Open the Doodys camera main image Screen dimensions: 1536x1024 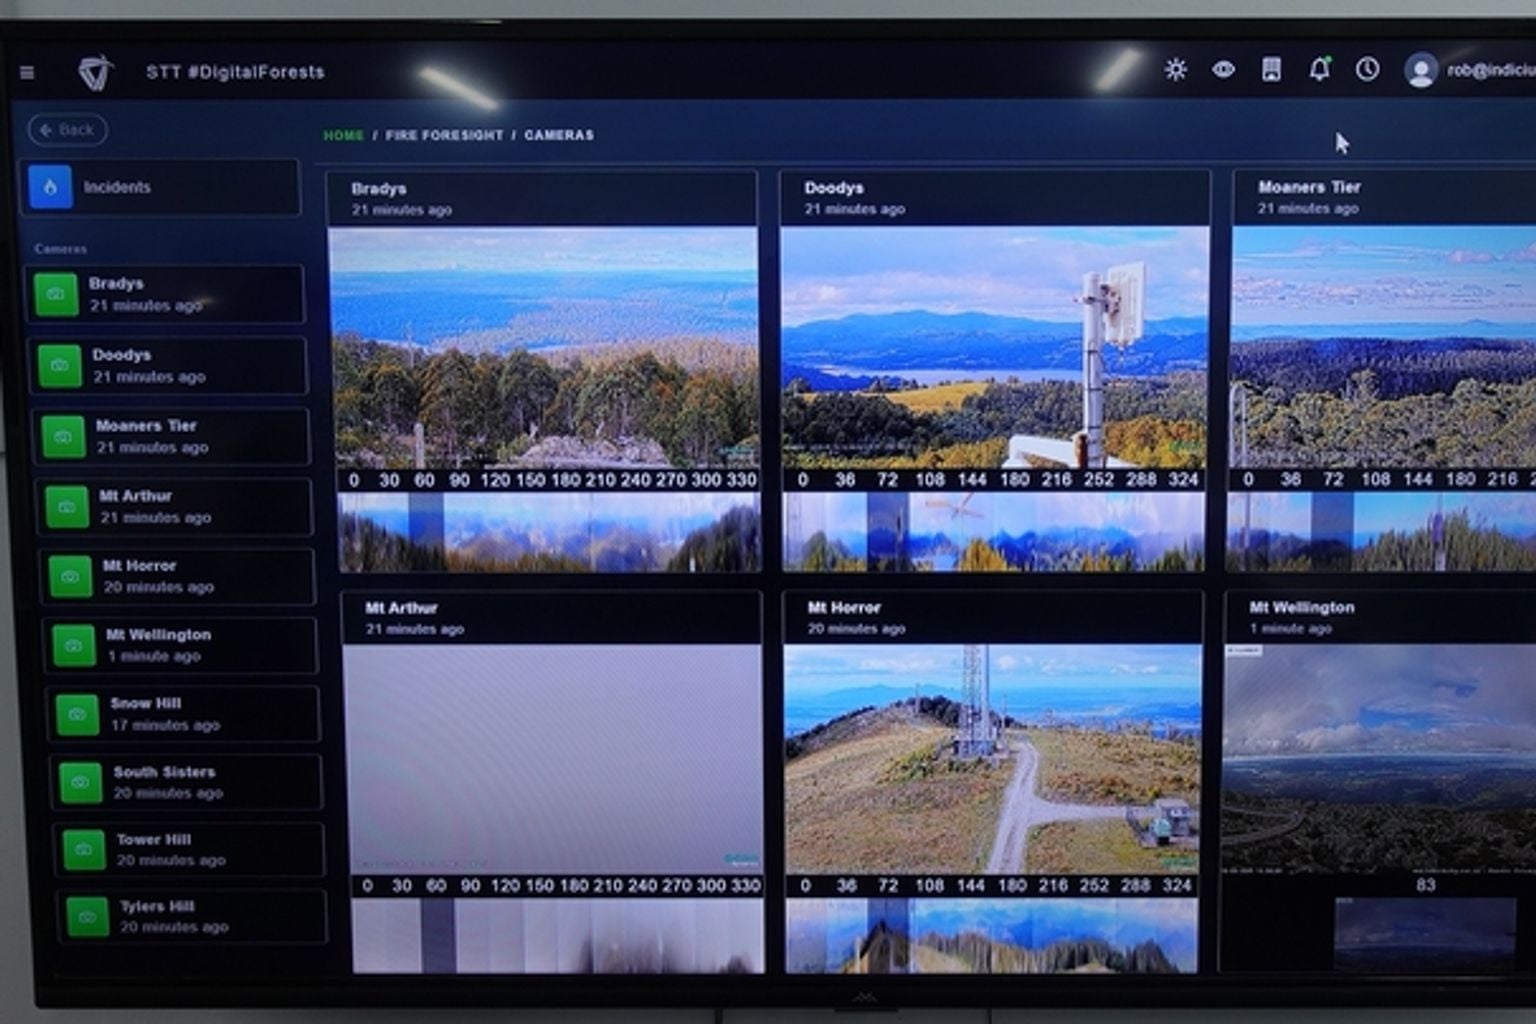coord(994,346)
